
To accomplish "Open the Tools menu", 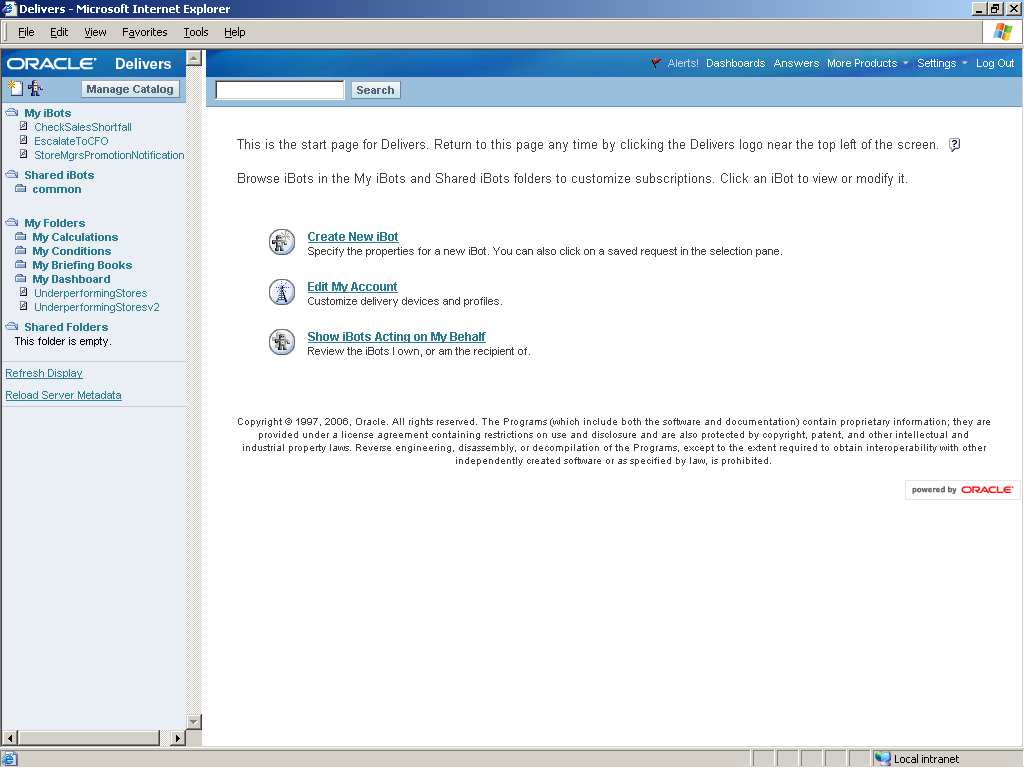I will click(x=196, y=32).
